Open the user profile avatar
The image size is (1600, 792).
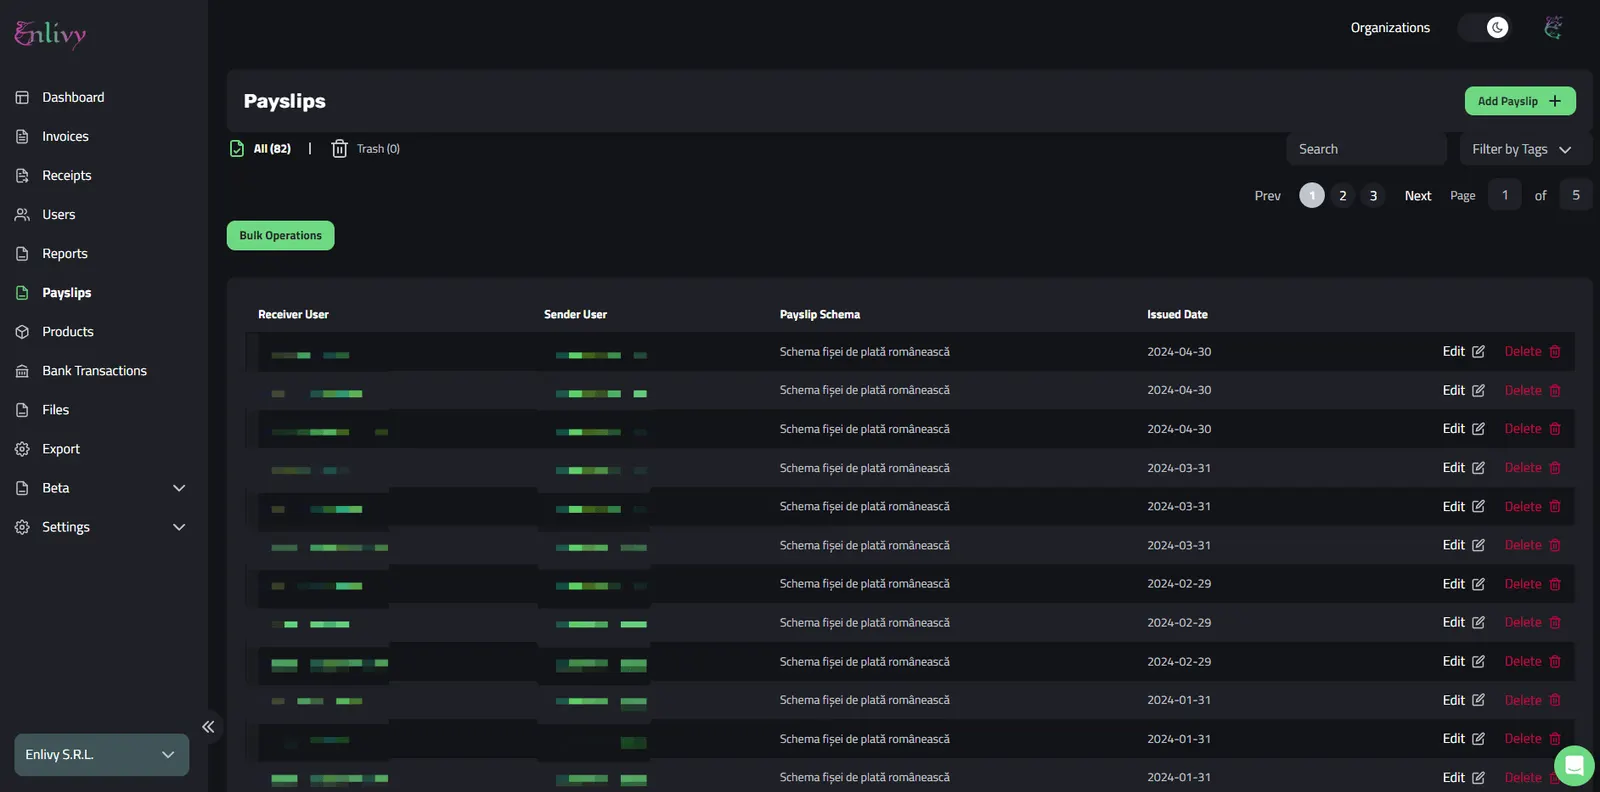point(1553,27)
